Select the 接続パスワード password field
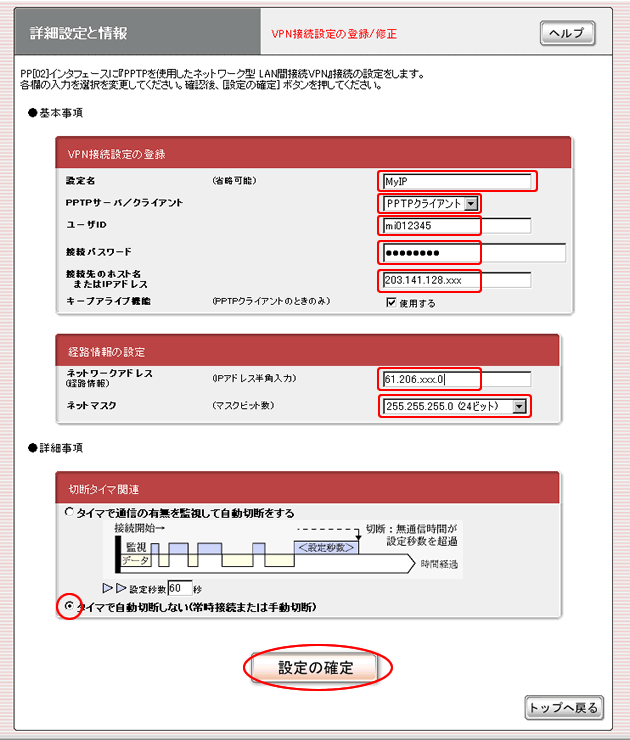Viewport: 630px width, 740px height. [x=472, y=251]
